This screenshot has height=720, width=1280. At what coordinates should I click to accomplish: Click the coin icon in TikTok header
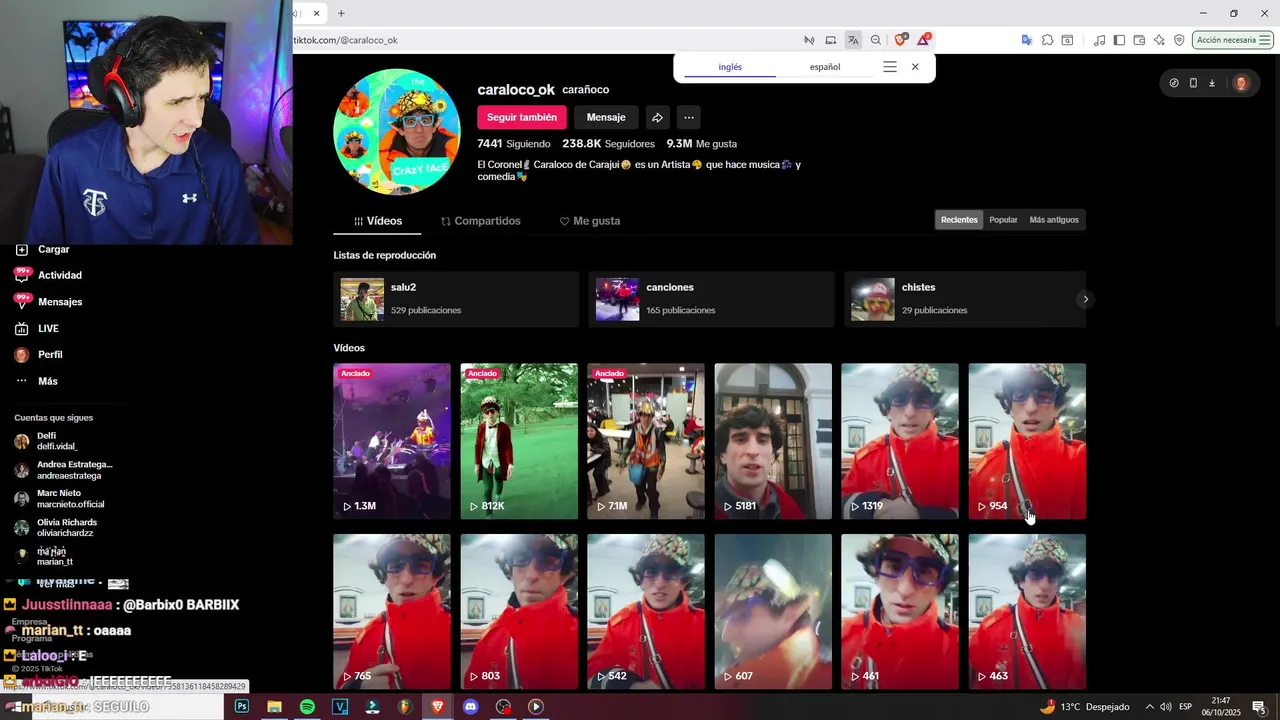click(x=1174, y=83)
